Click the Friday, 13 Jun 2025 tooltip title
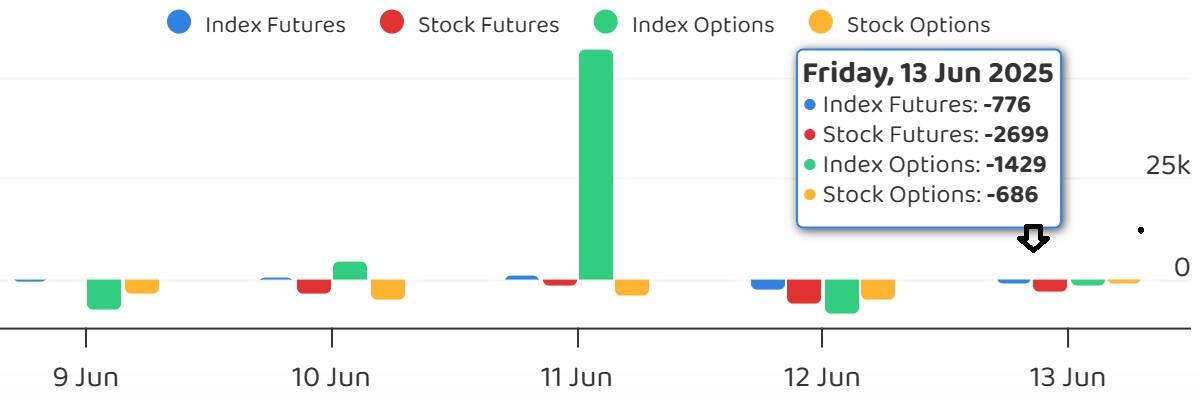The height and width of the screenshot is (401, 1201). [928, 73]
